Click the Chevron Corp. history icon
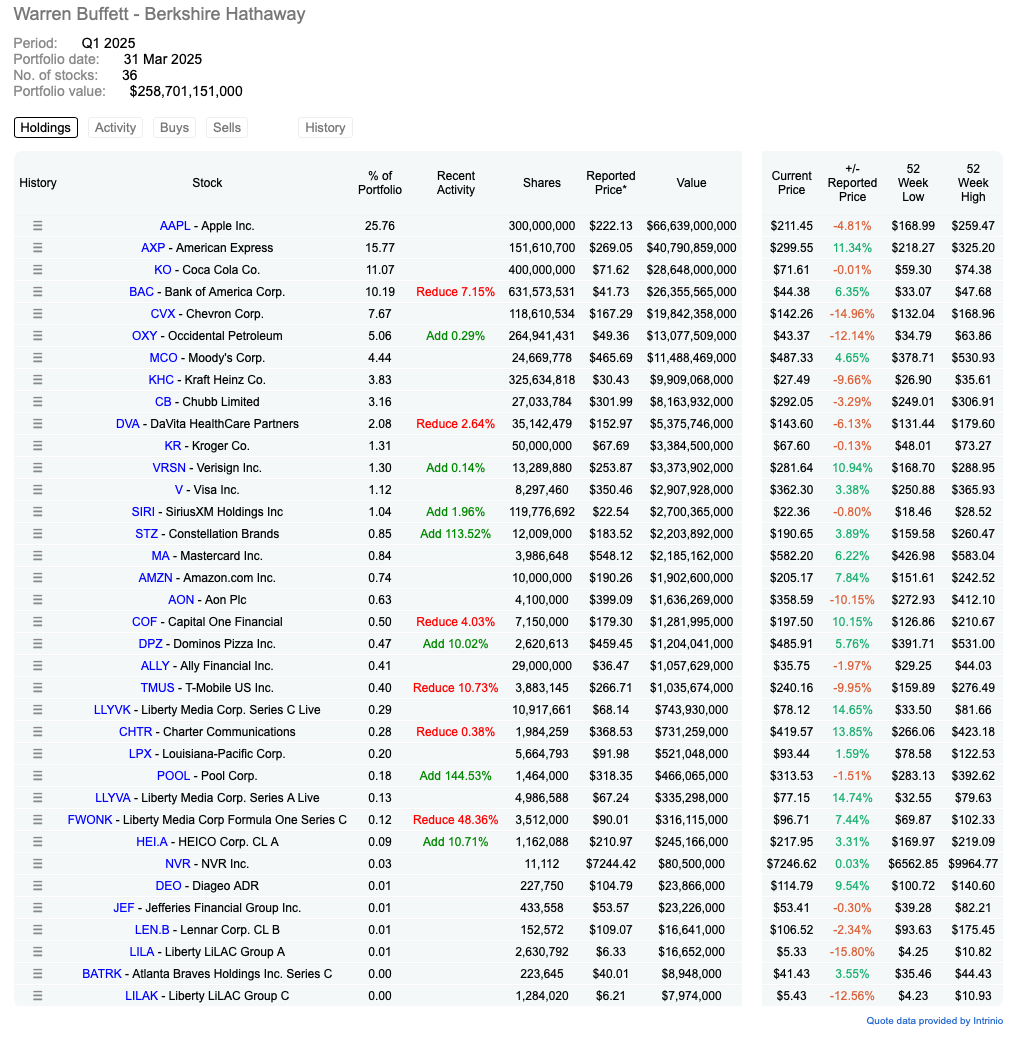Screen dimensions: 1014x1041 (x=38, y=313)
